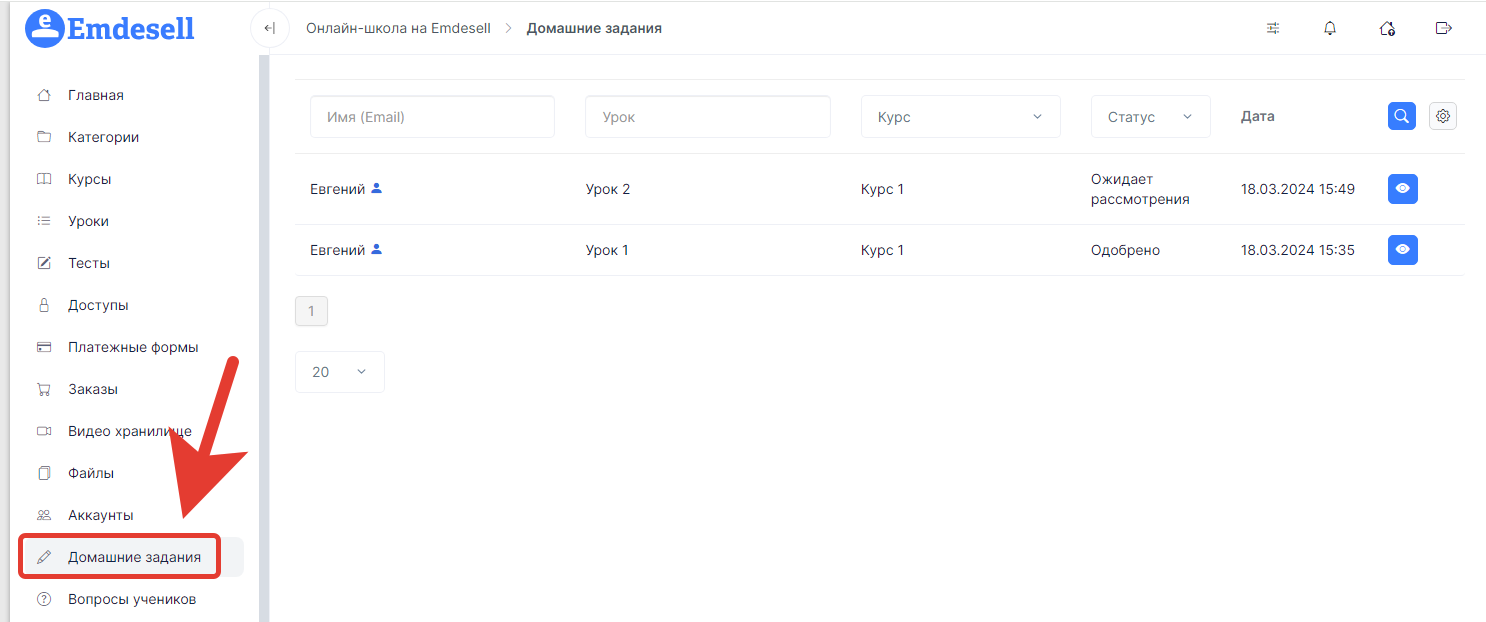
Task: View homework for Урок 2 with eye button
Action: coord(1403,188)
